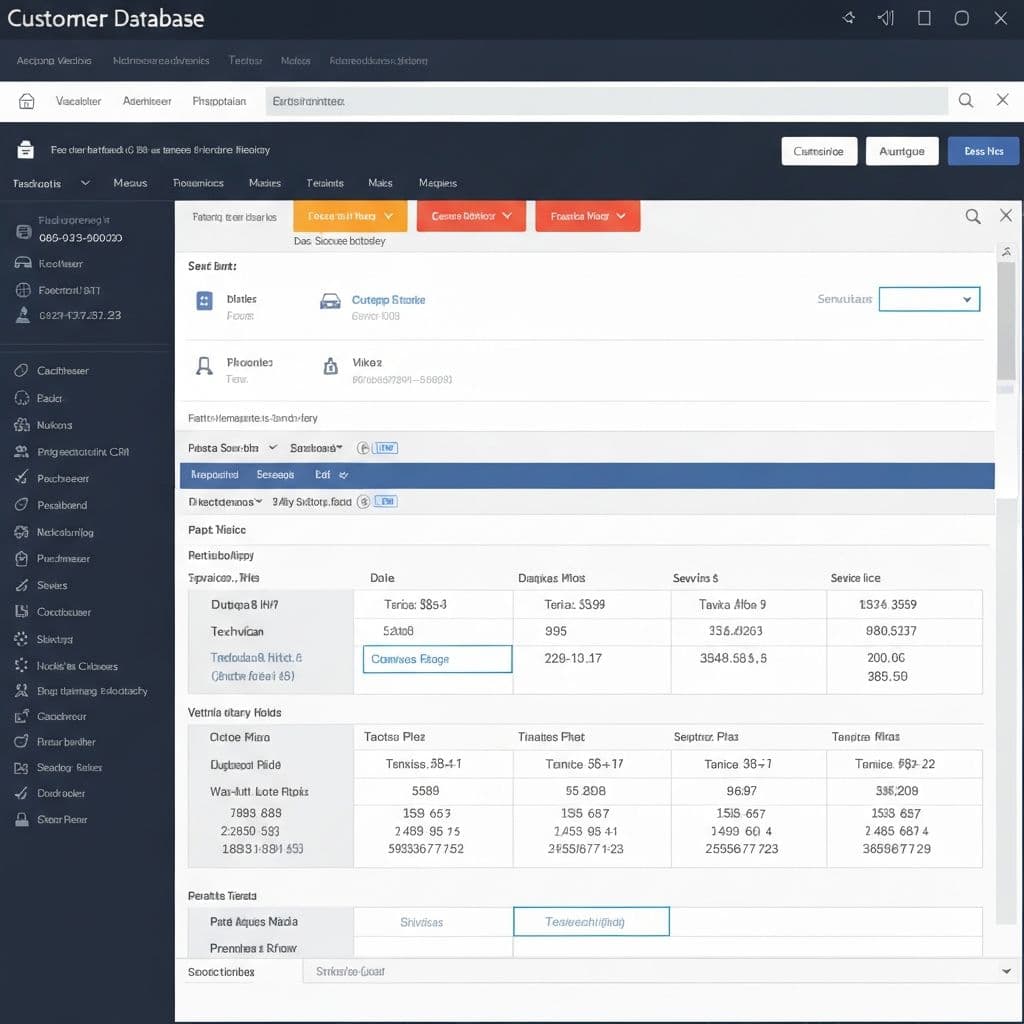Click the Comnres Rtage input field
1024x1024 pixels.
pyautogui.click(x=437, y=659)
